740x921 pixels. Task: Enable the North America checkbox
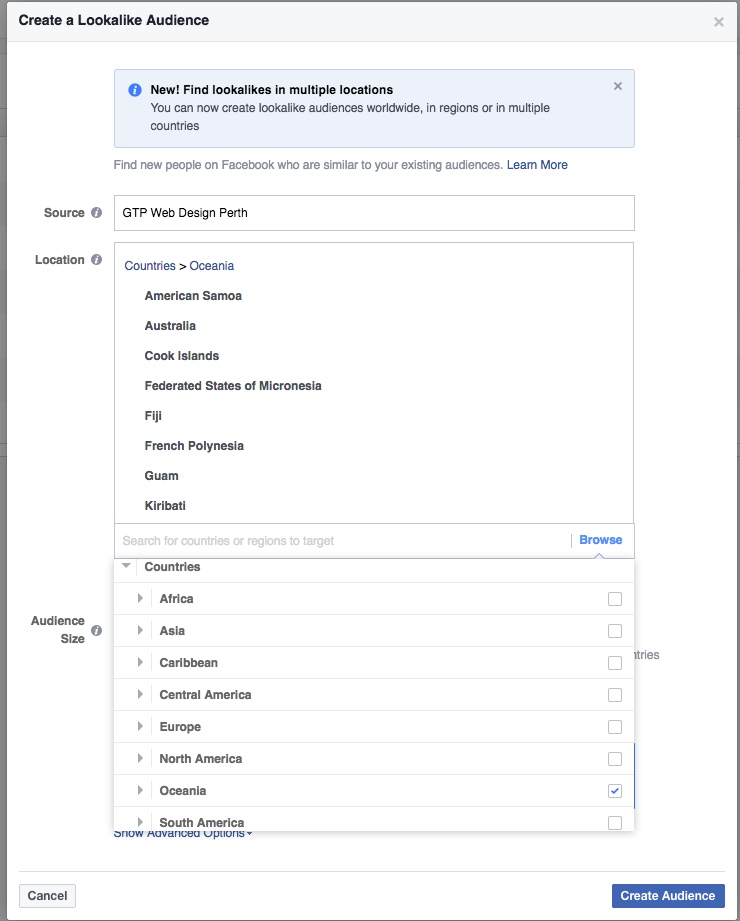click(615, 759)
